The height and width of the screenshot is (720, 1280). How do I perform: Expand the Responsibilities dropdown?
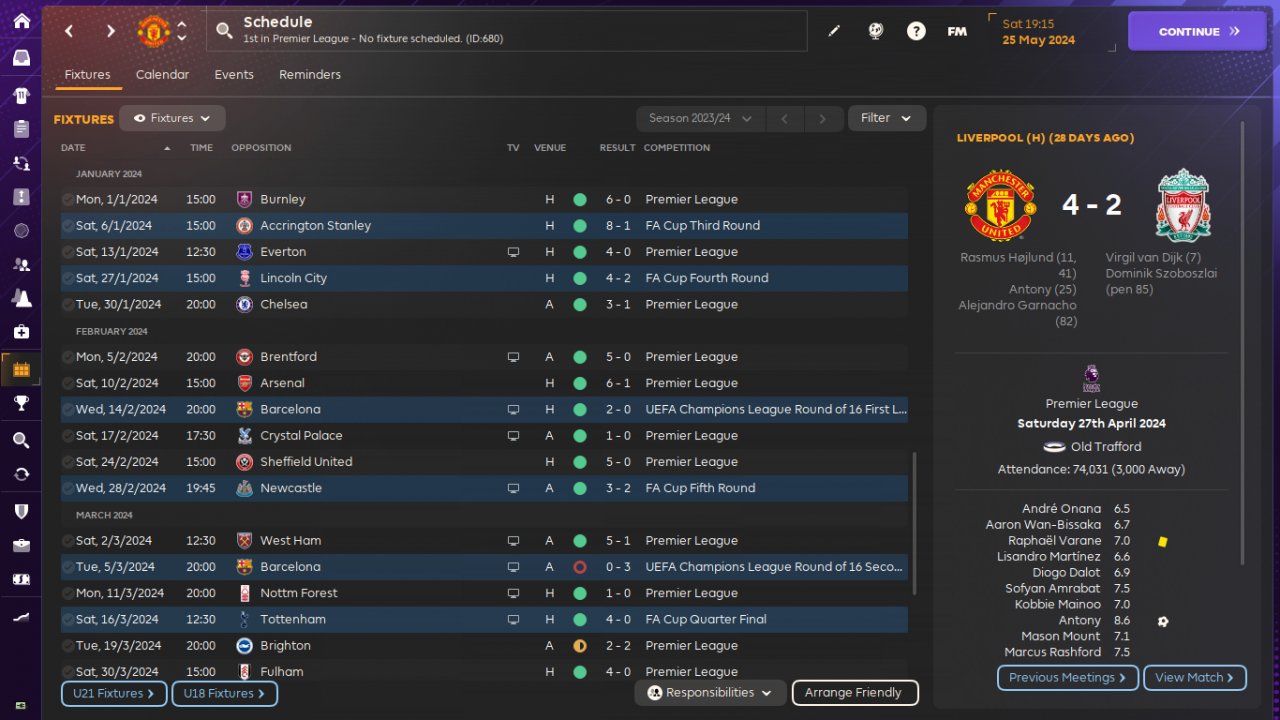point(710,692)
